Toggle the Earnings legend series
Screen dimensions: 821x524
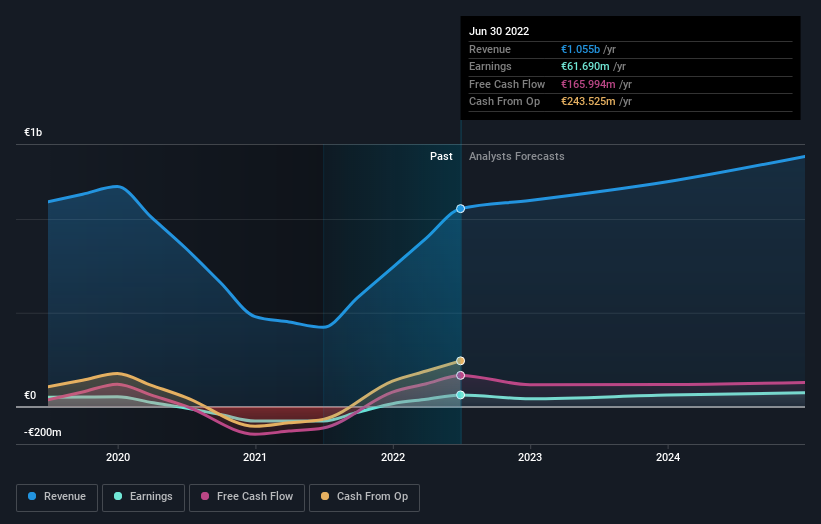click(x=143, y=497)
